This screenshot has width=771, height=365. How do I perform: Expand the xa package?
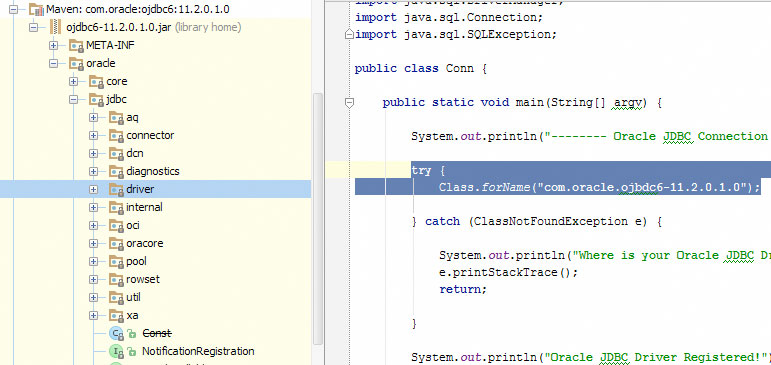tap(93, 315)
